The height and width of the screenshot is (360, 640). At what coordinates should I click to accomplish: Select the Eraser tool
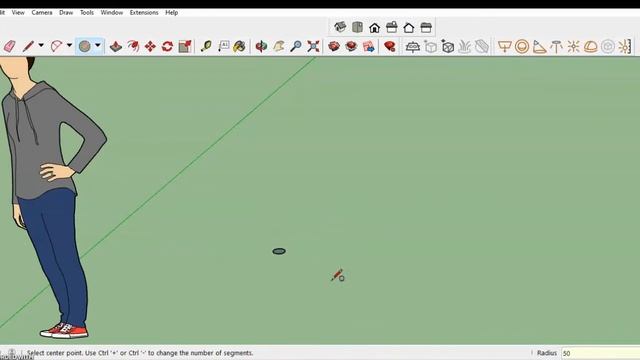[x=10, y=46]
